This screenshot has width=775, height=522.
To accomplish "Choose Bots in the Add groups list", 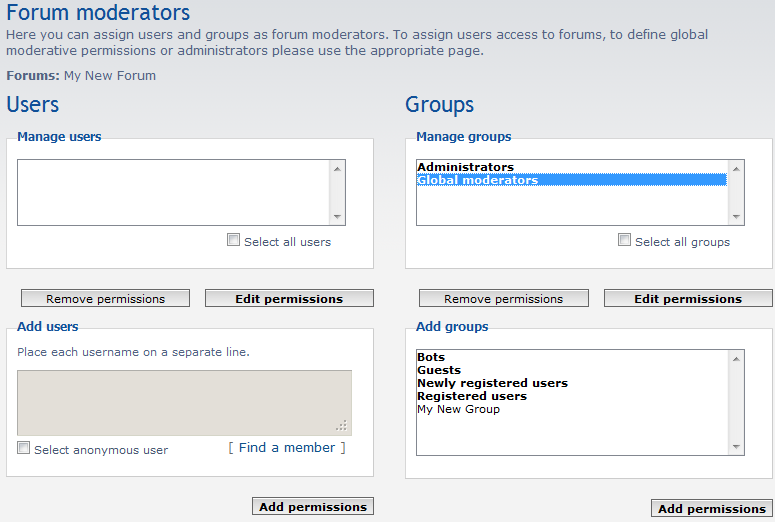I will pos(431,357).
